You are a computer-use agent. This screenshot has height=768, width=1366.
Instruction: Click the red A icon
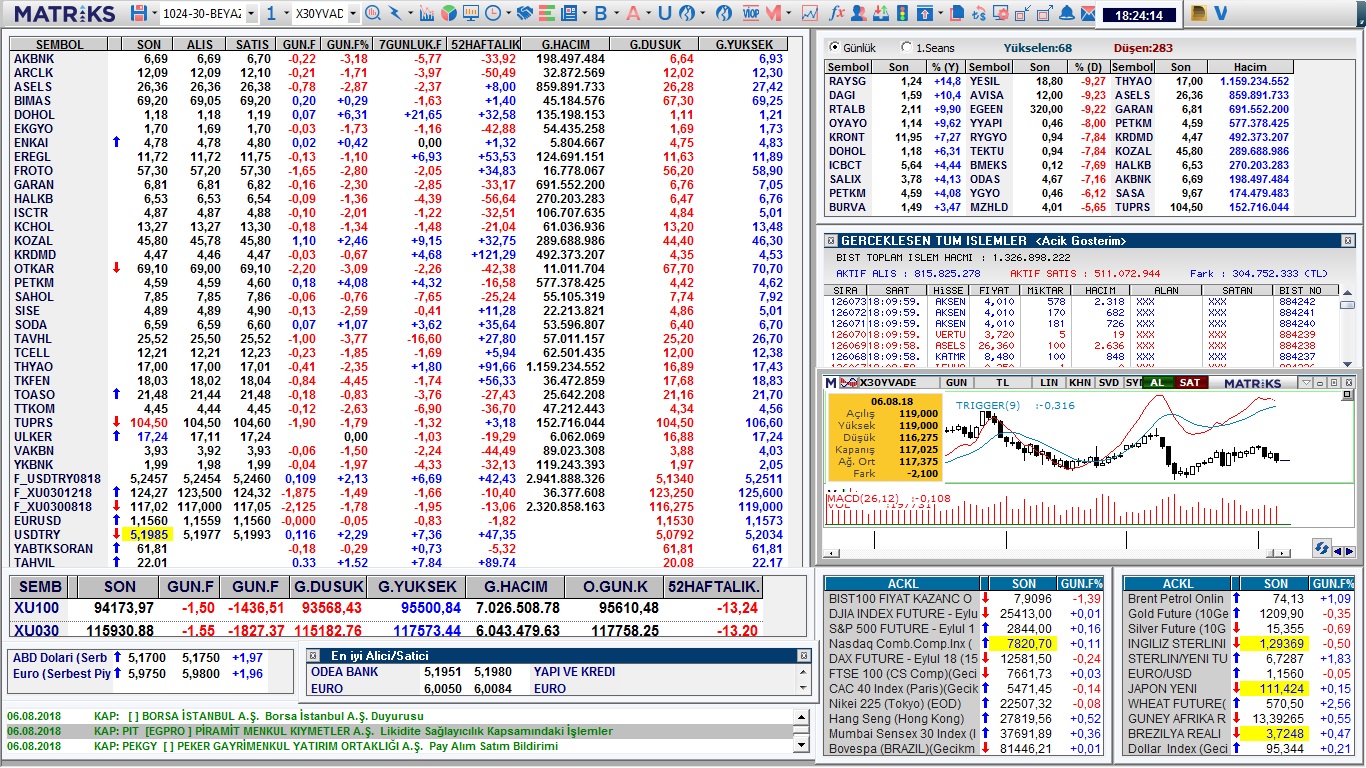pyautogui.click(x=632, y=13)
